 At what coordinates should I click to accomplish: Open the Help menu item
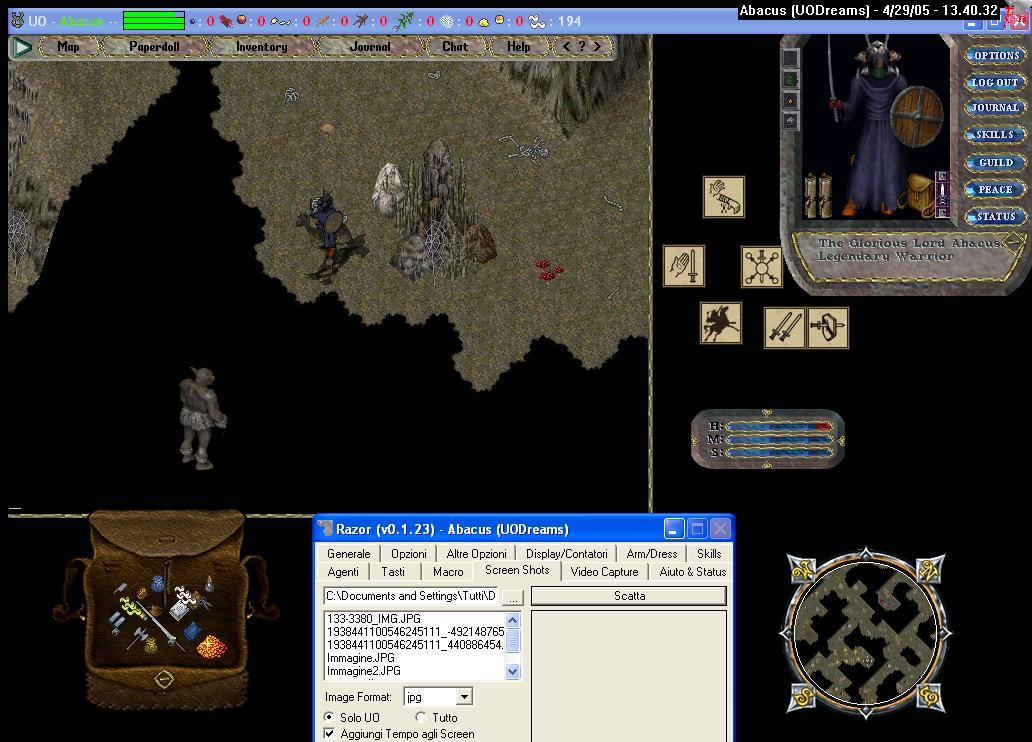pyautogui.click(x=519, y=47)
